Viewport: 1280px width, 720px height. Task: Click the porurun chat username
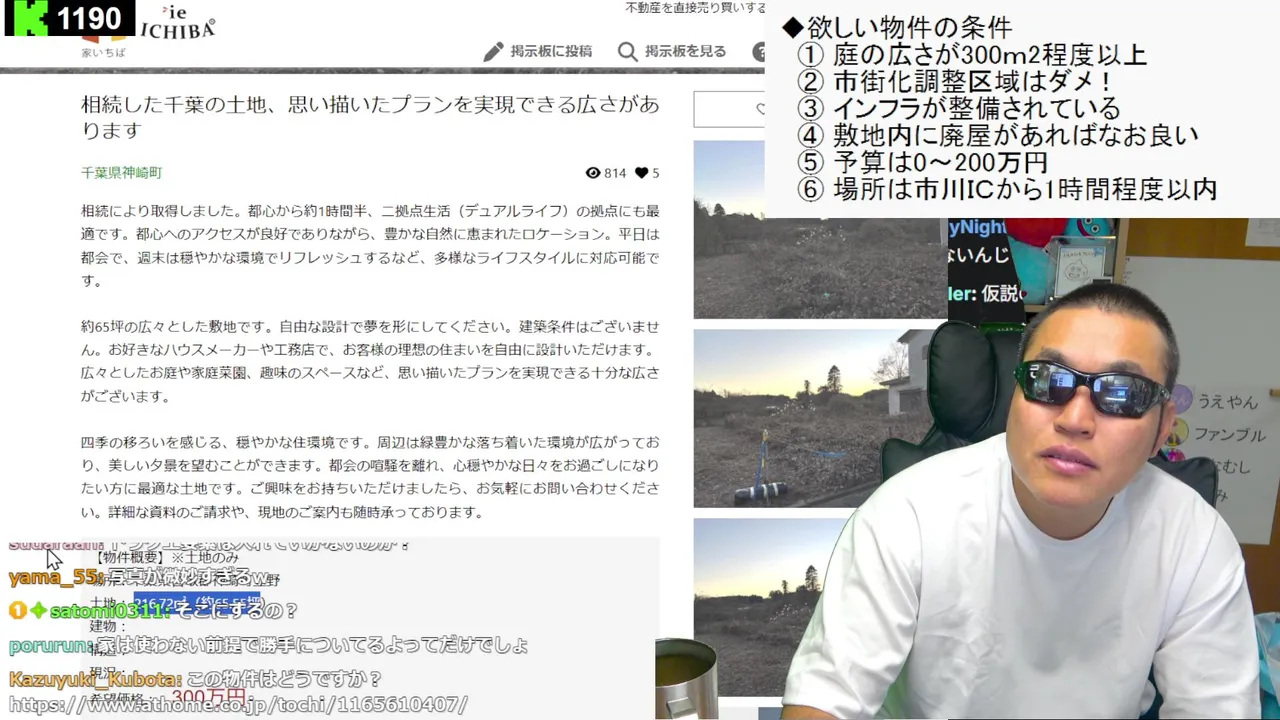pyautogui.click(x=48, y=645)
